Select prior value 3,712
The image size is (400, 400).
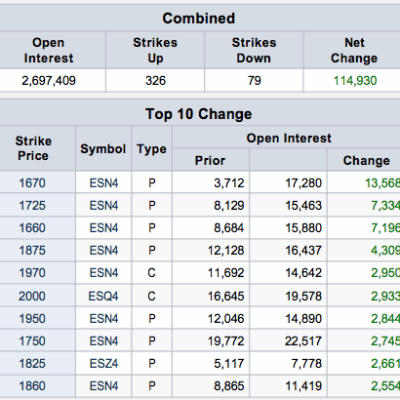229,183
